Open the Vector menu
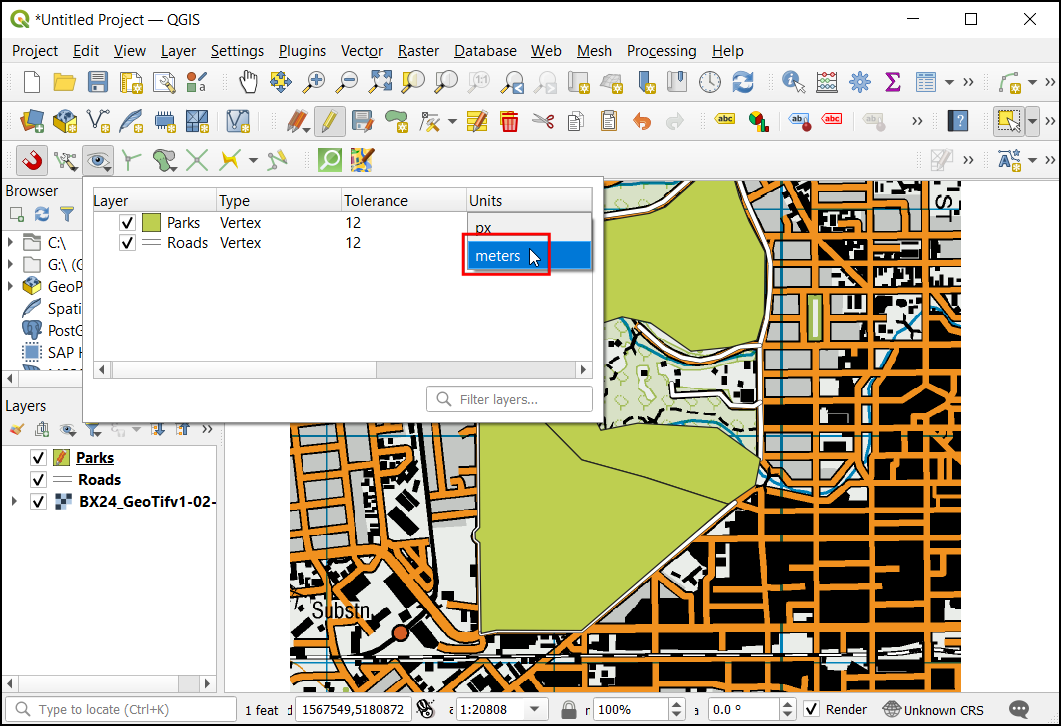 pos(361,51)
